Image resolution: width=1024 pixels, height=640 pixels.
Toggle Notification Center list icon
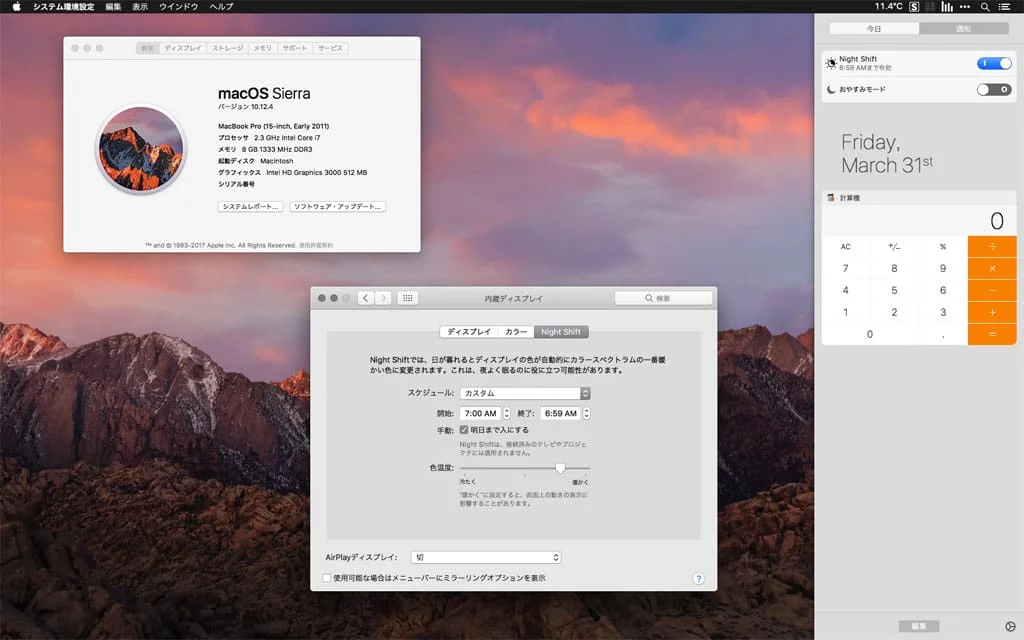coord(1004,7)
